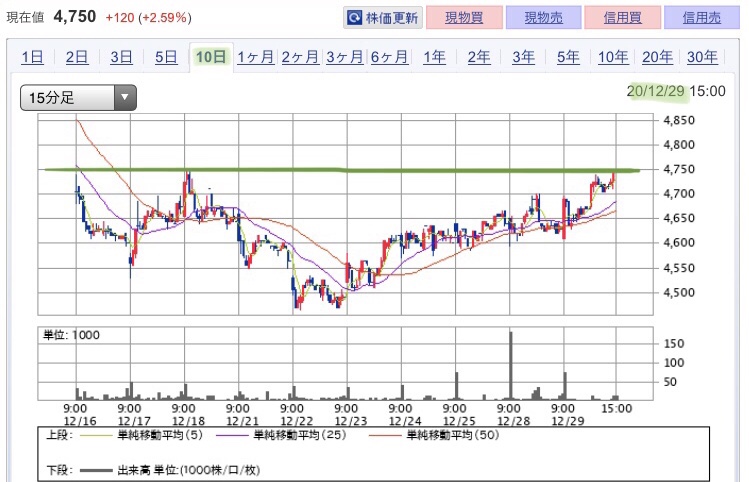Switch to the 2日 period tab

(x=77, y=57)
